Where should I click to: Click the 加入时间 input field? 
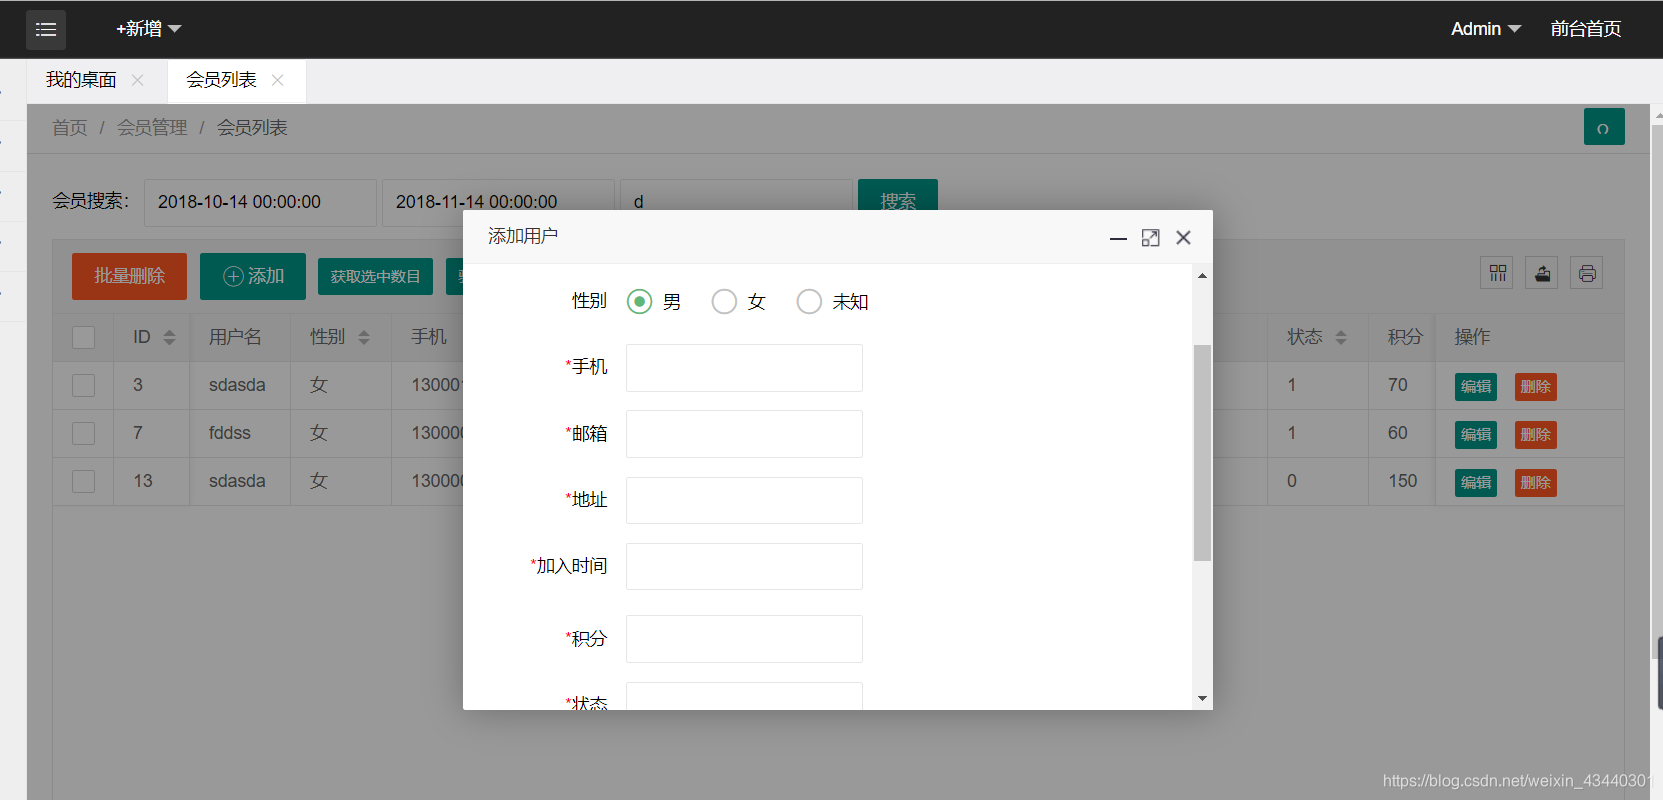pyautogui.click(x=744, y=566)
